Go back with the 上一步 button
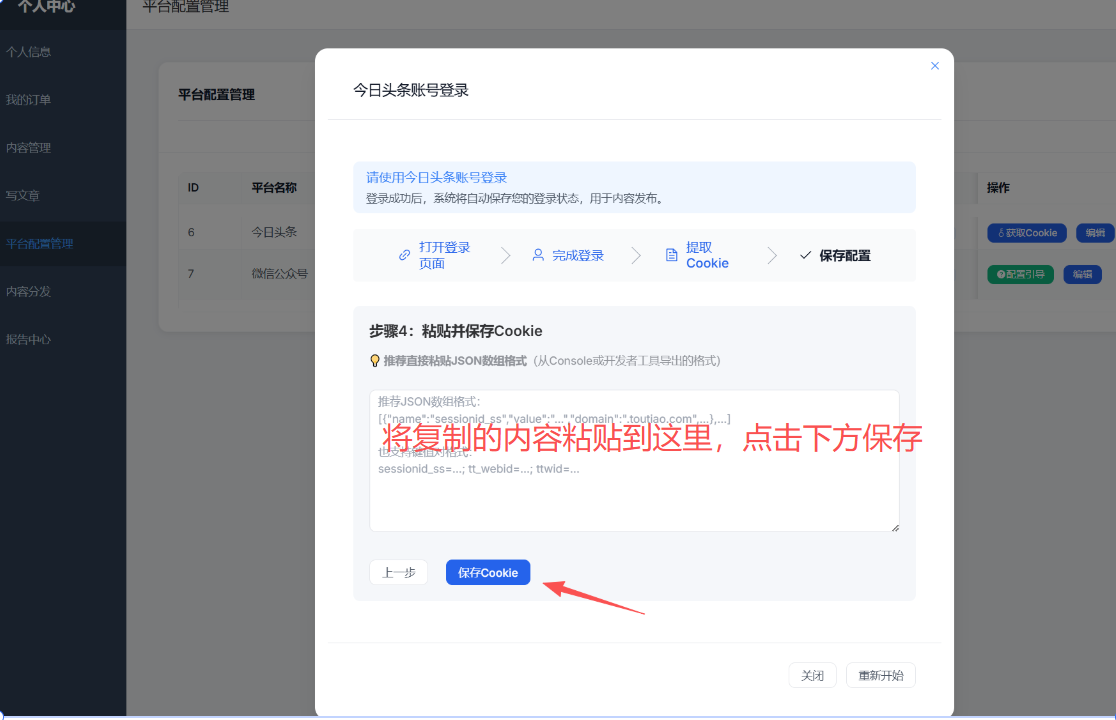Image resolution: width=1116 pixels, height=720 pixels. tap(399, 573)
